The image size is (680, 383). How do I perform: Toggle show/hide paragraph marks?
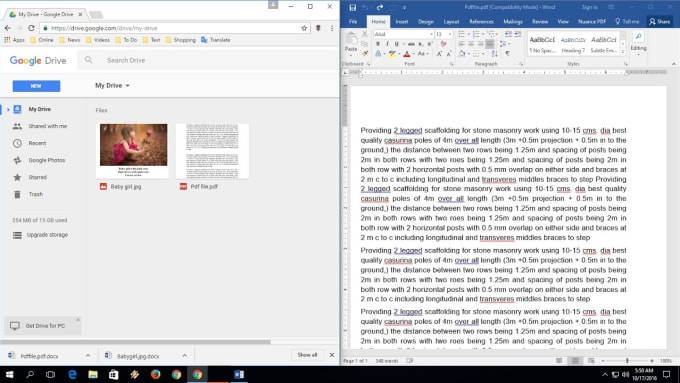(507, 54)
